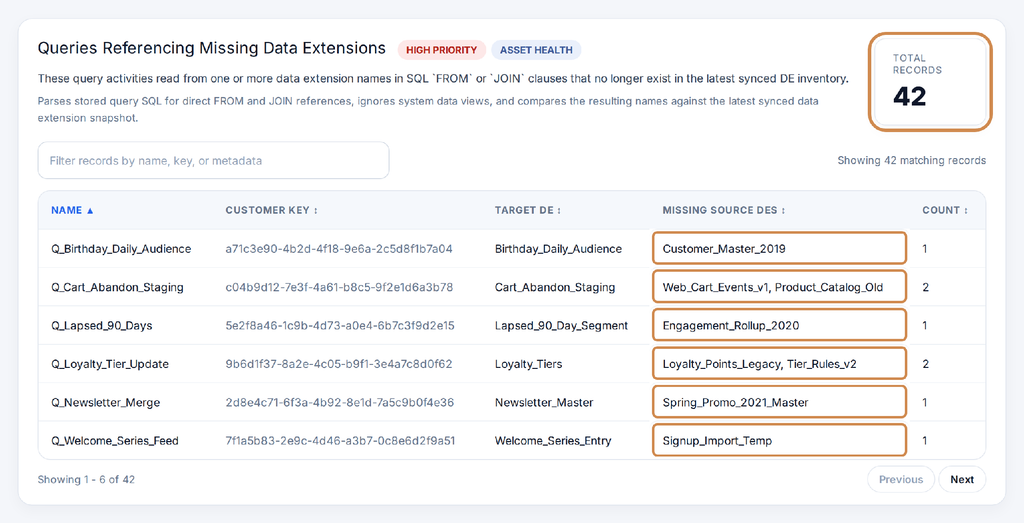
Task: Click customer key 9b6d1f37-8a2e-4c05-b9f1-3e4a7c8d0f62
Action: pyautogui.click(x=339, y=364)
